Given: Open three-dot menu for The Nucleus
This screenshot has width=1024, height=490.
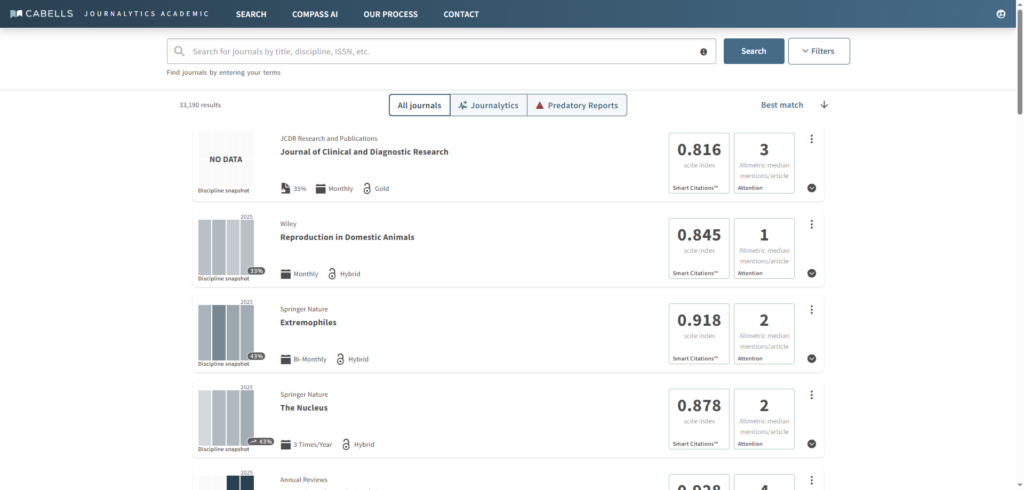Looking at the screenshot, I should 811,395.
